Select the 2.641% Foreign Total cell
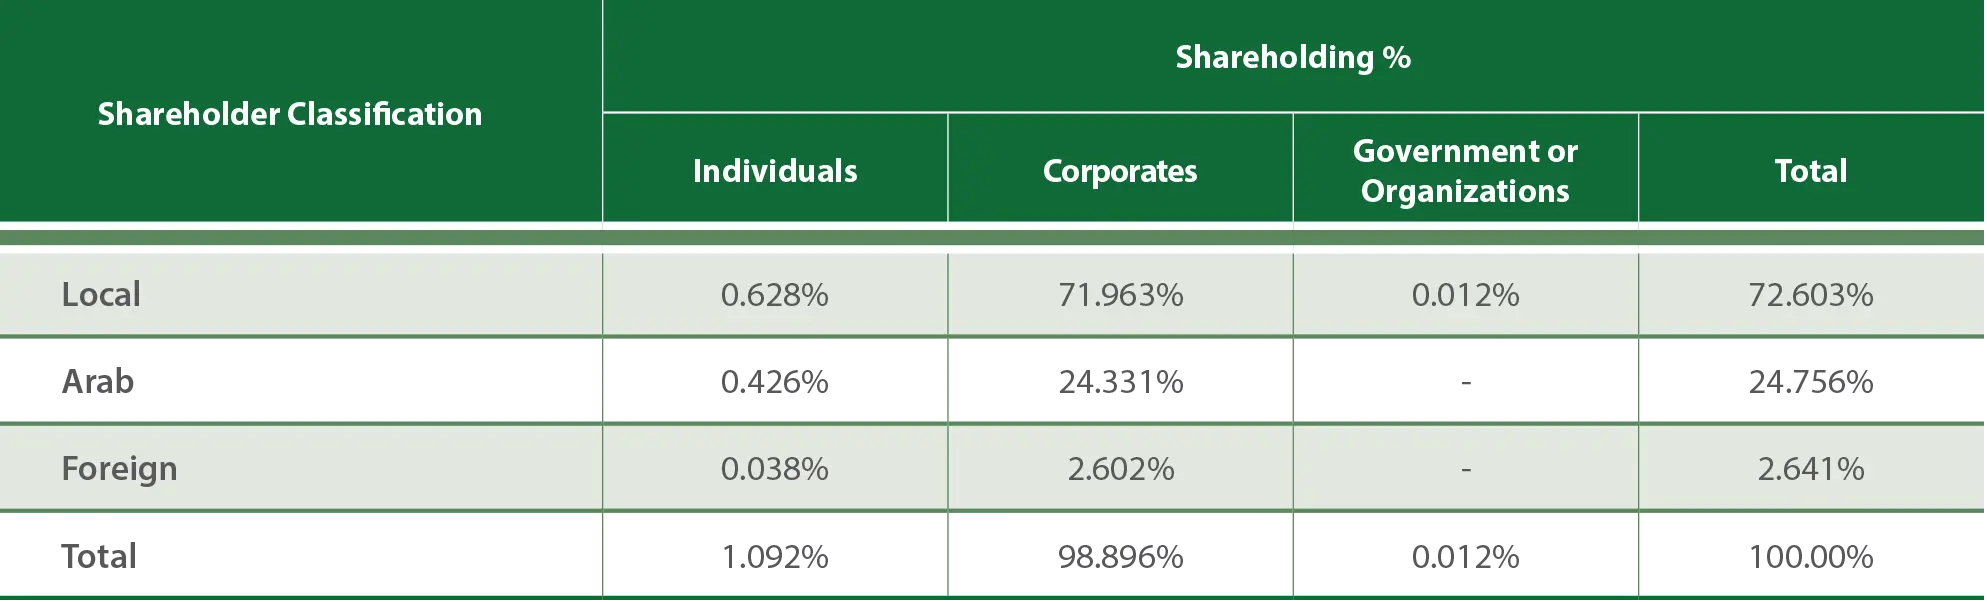 coord(1810,469)
